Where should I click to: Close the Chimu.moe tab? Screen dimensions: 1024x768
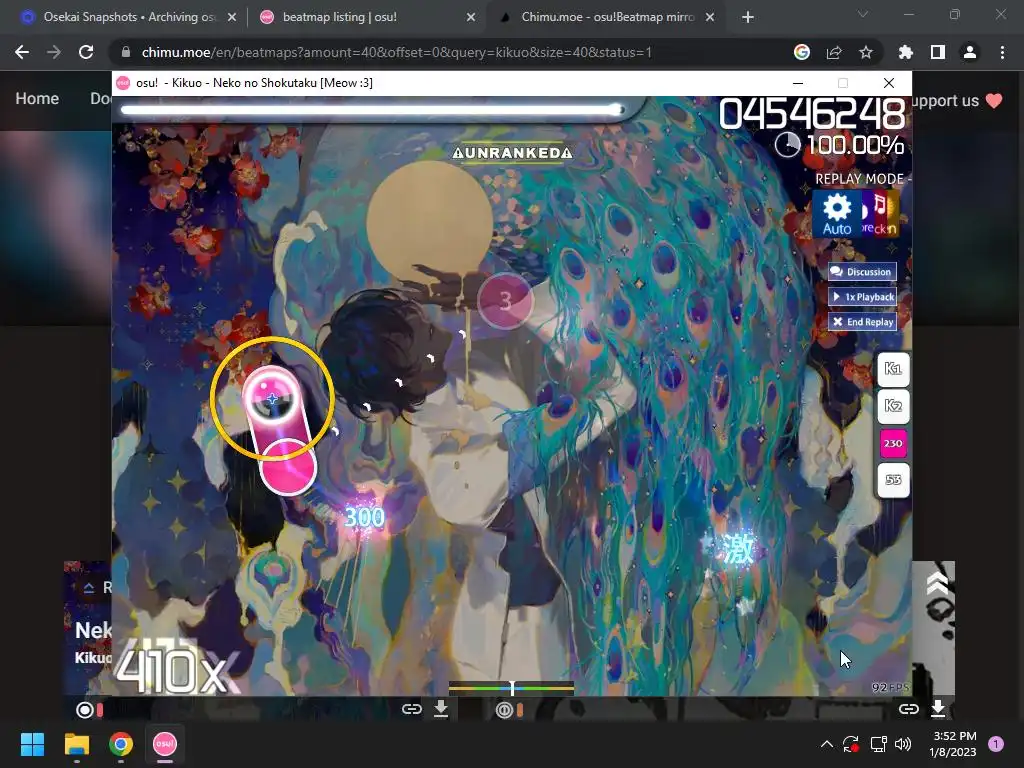(x=711, y=18)
